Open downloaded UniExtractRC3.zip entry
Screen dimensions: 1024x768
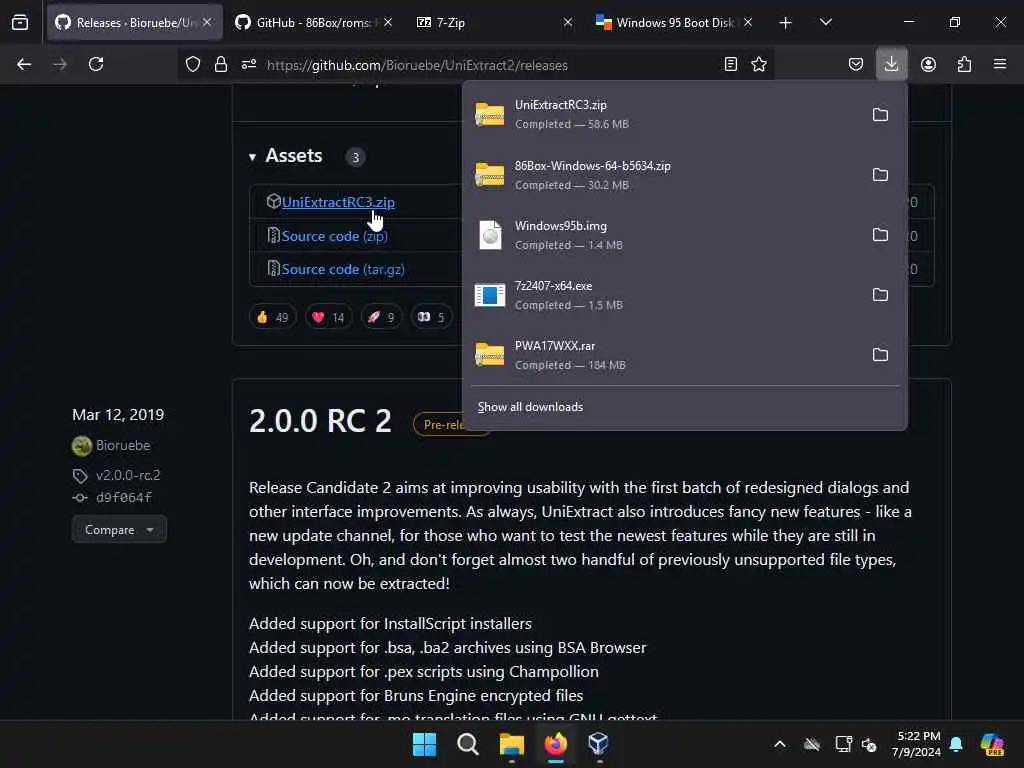pyautogui.click(x=662, y=115)
